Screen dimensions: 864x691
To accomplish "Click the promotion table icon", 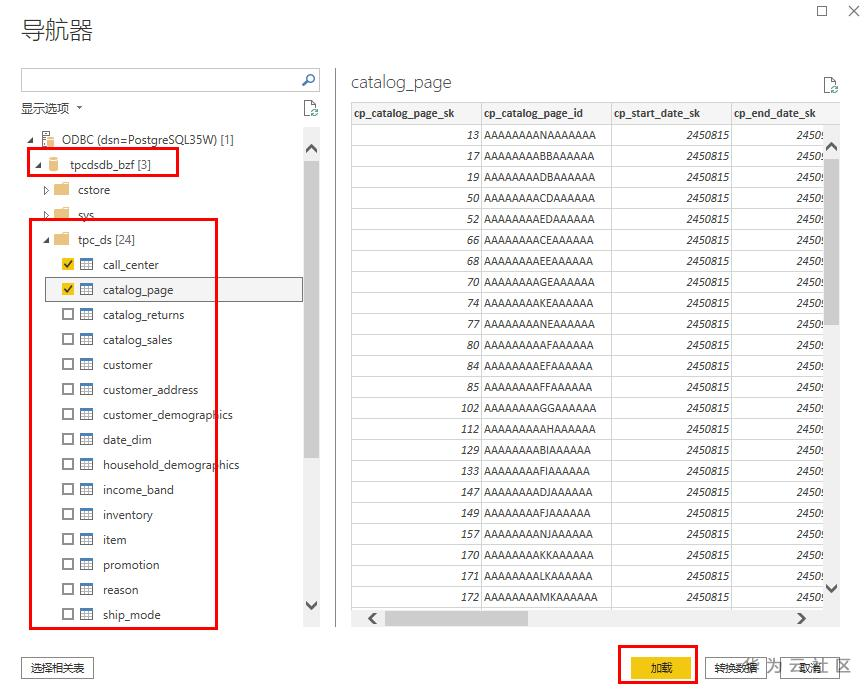I will click(87, 564).
